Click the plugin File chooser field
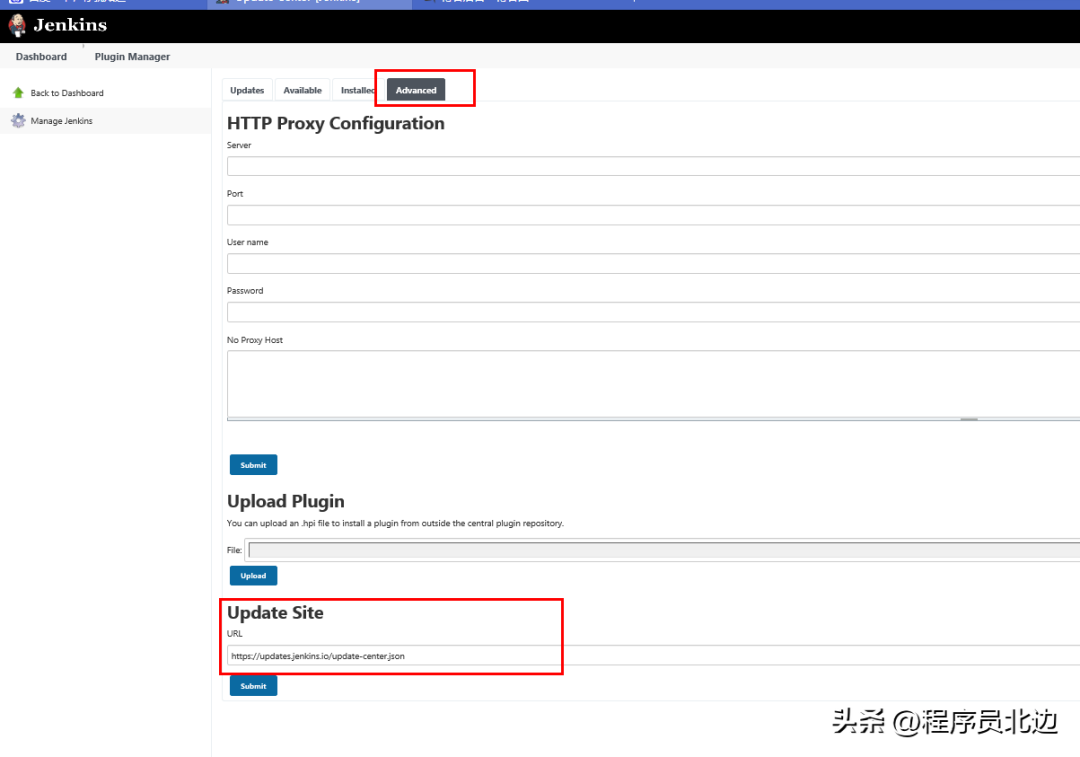The height and width of the screenshot is (757, 1080). point(664,550)
